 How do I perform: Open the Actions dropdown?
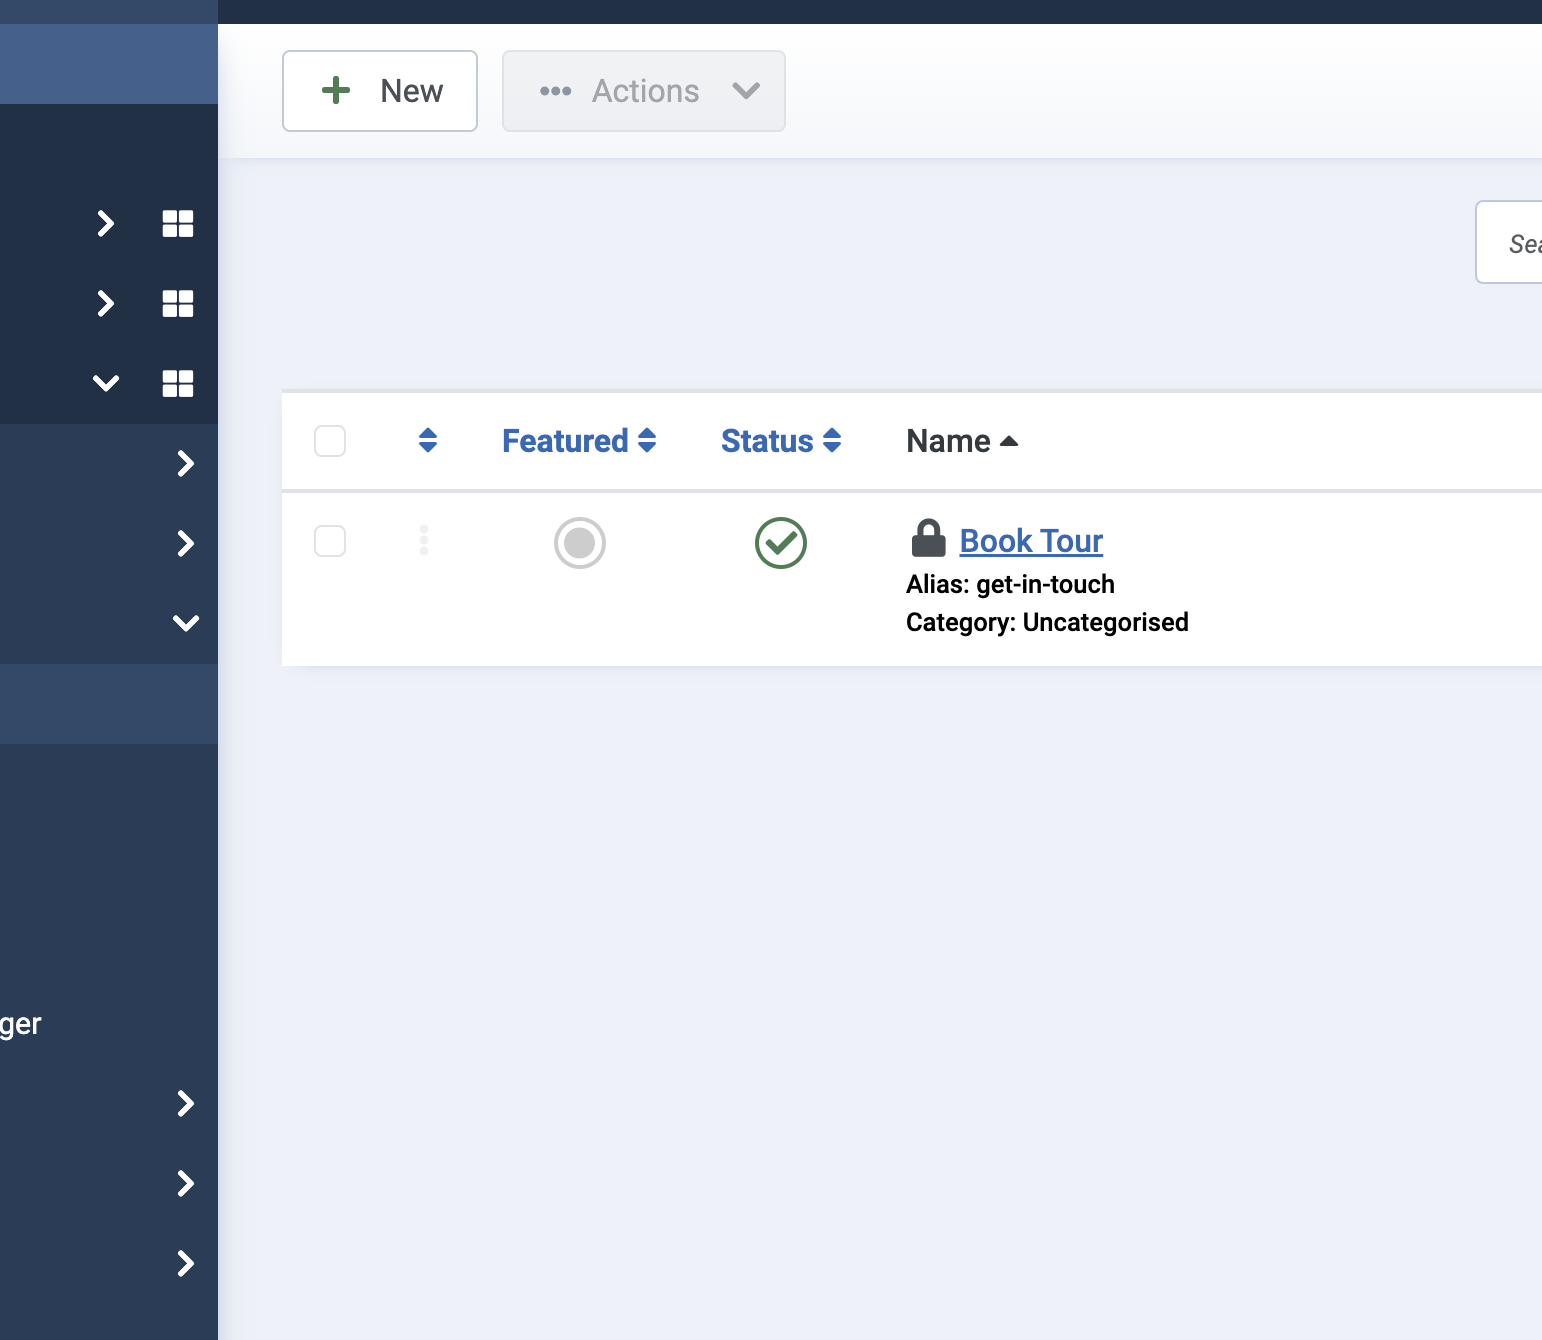pos(644,91)
